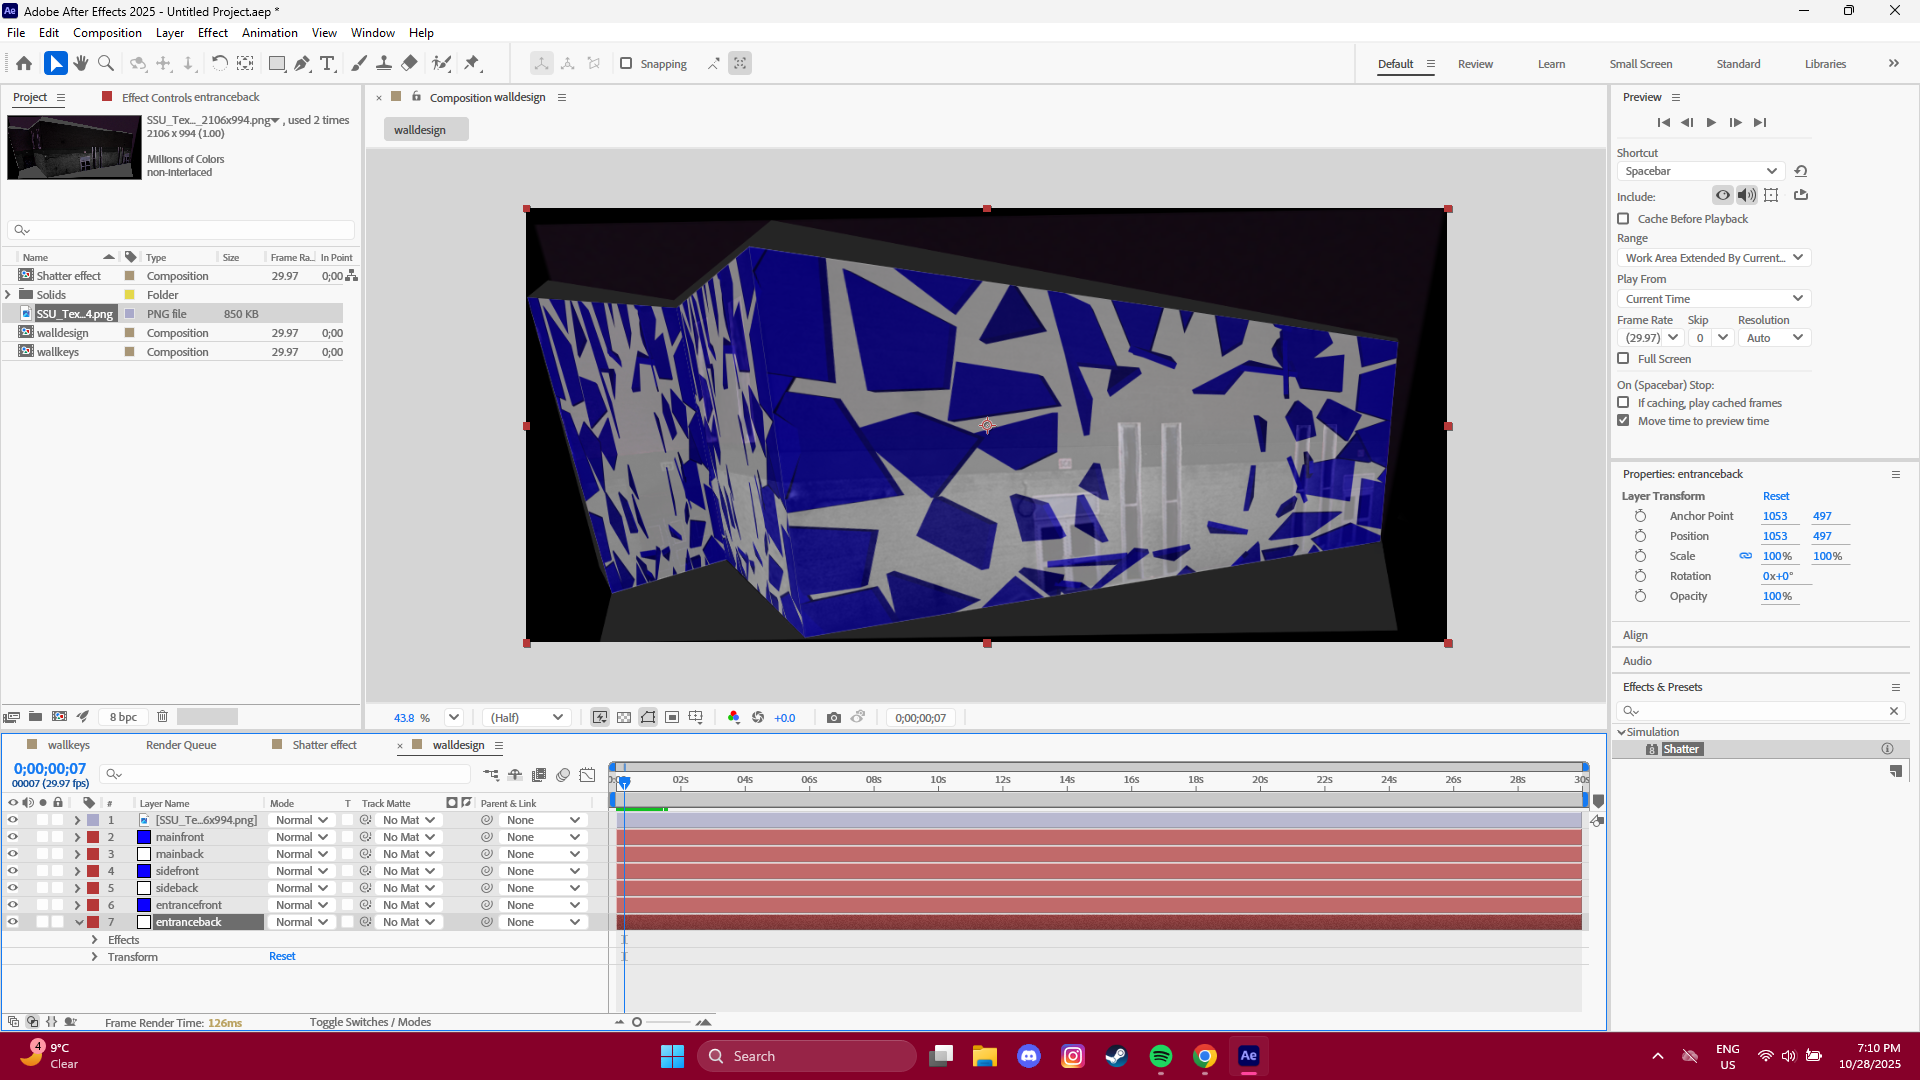Click the Layer Transform Reset link

(x=1777, y=495)
